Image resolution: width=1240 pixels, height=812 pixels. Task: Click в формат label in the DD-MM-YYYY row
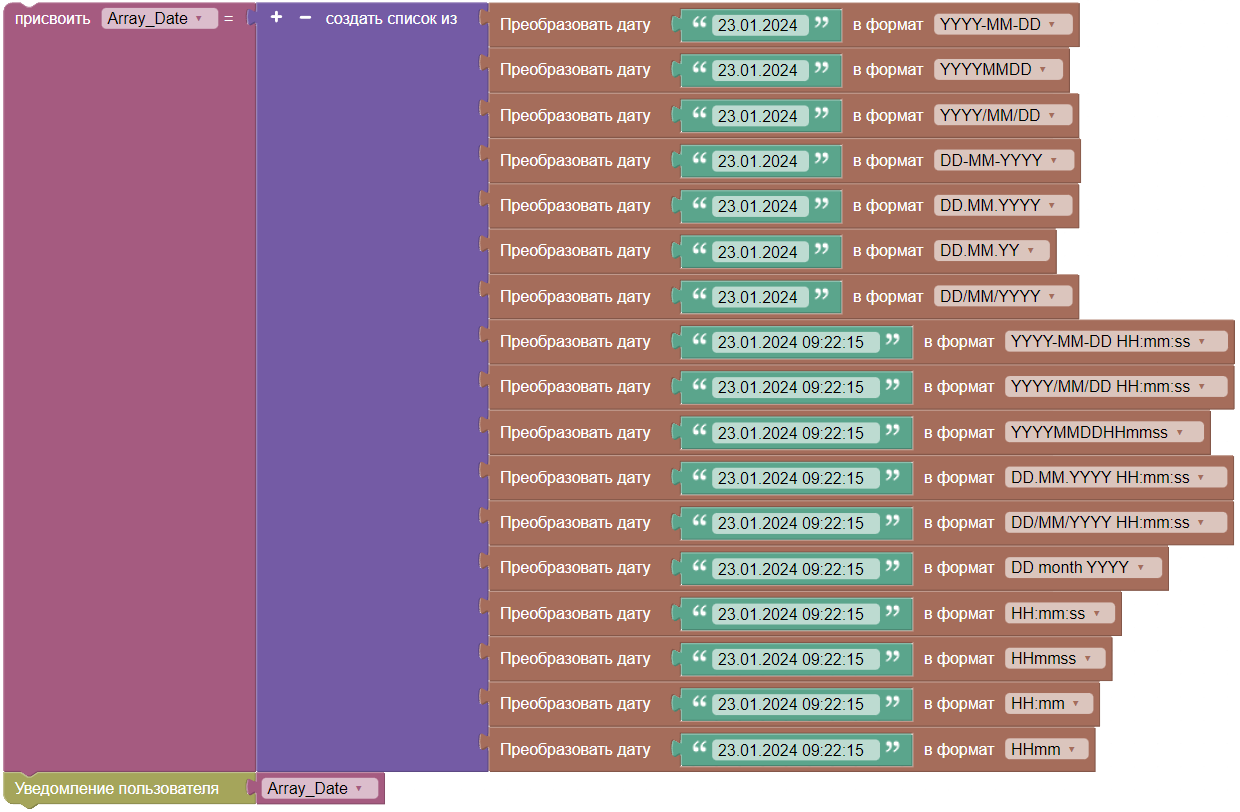coord(888,160)
